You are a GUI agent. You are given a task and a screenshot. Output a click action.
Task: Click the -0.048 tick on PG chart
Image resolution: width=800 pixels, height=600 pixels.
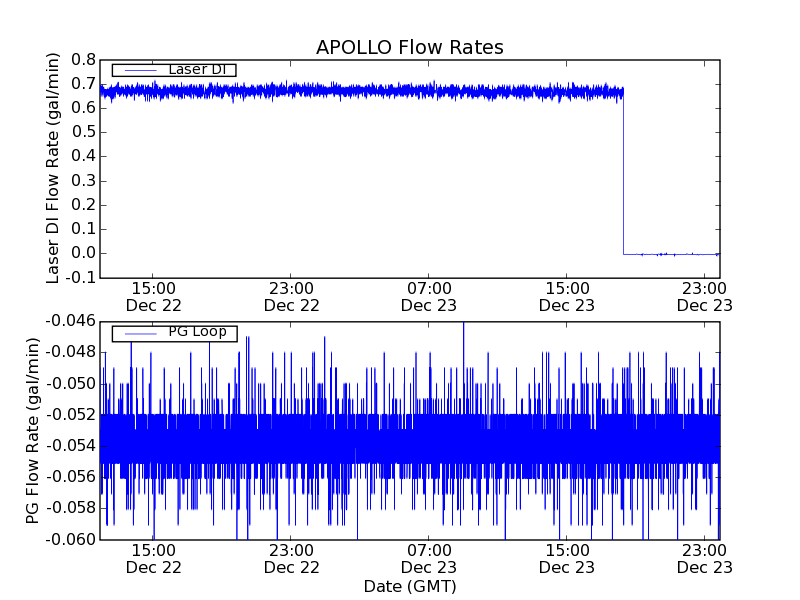pyautogui.click(x=71, y=352)
